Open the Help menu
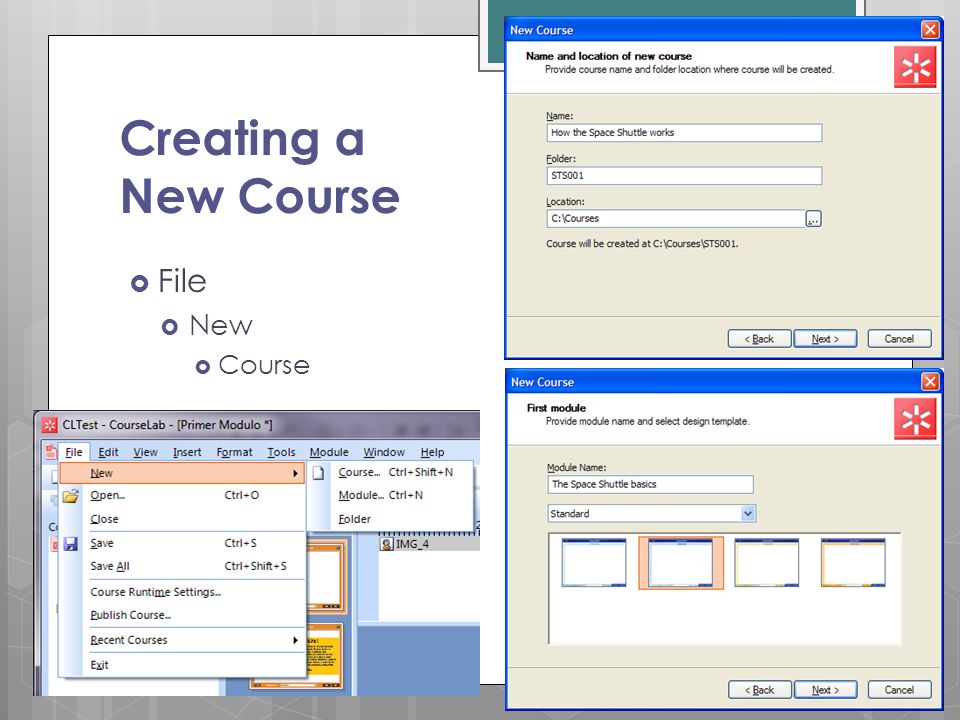Screen dimensions: 960x720 point(432,452)
